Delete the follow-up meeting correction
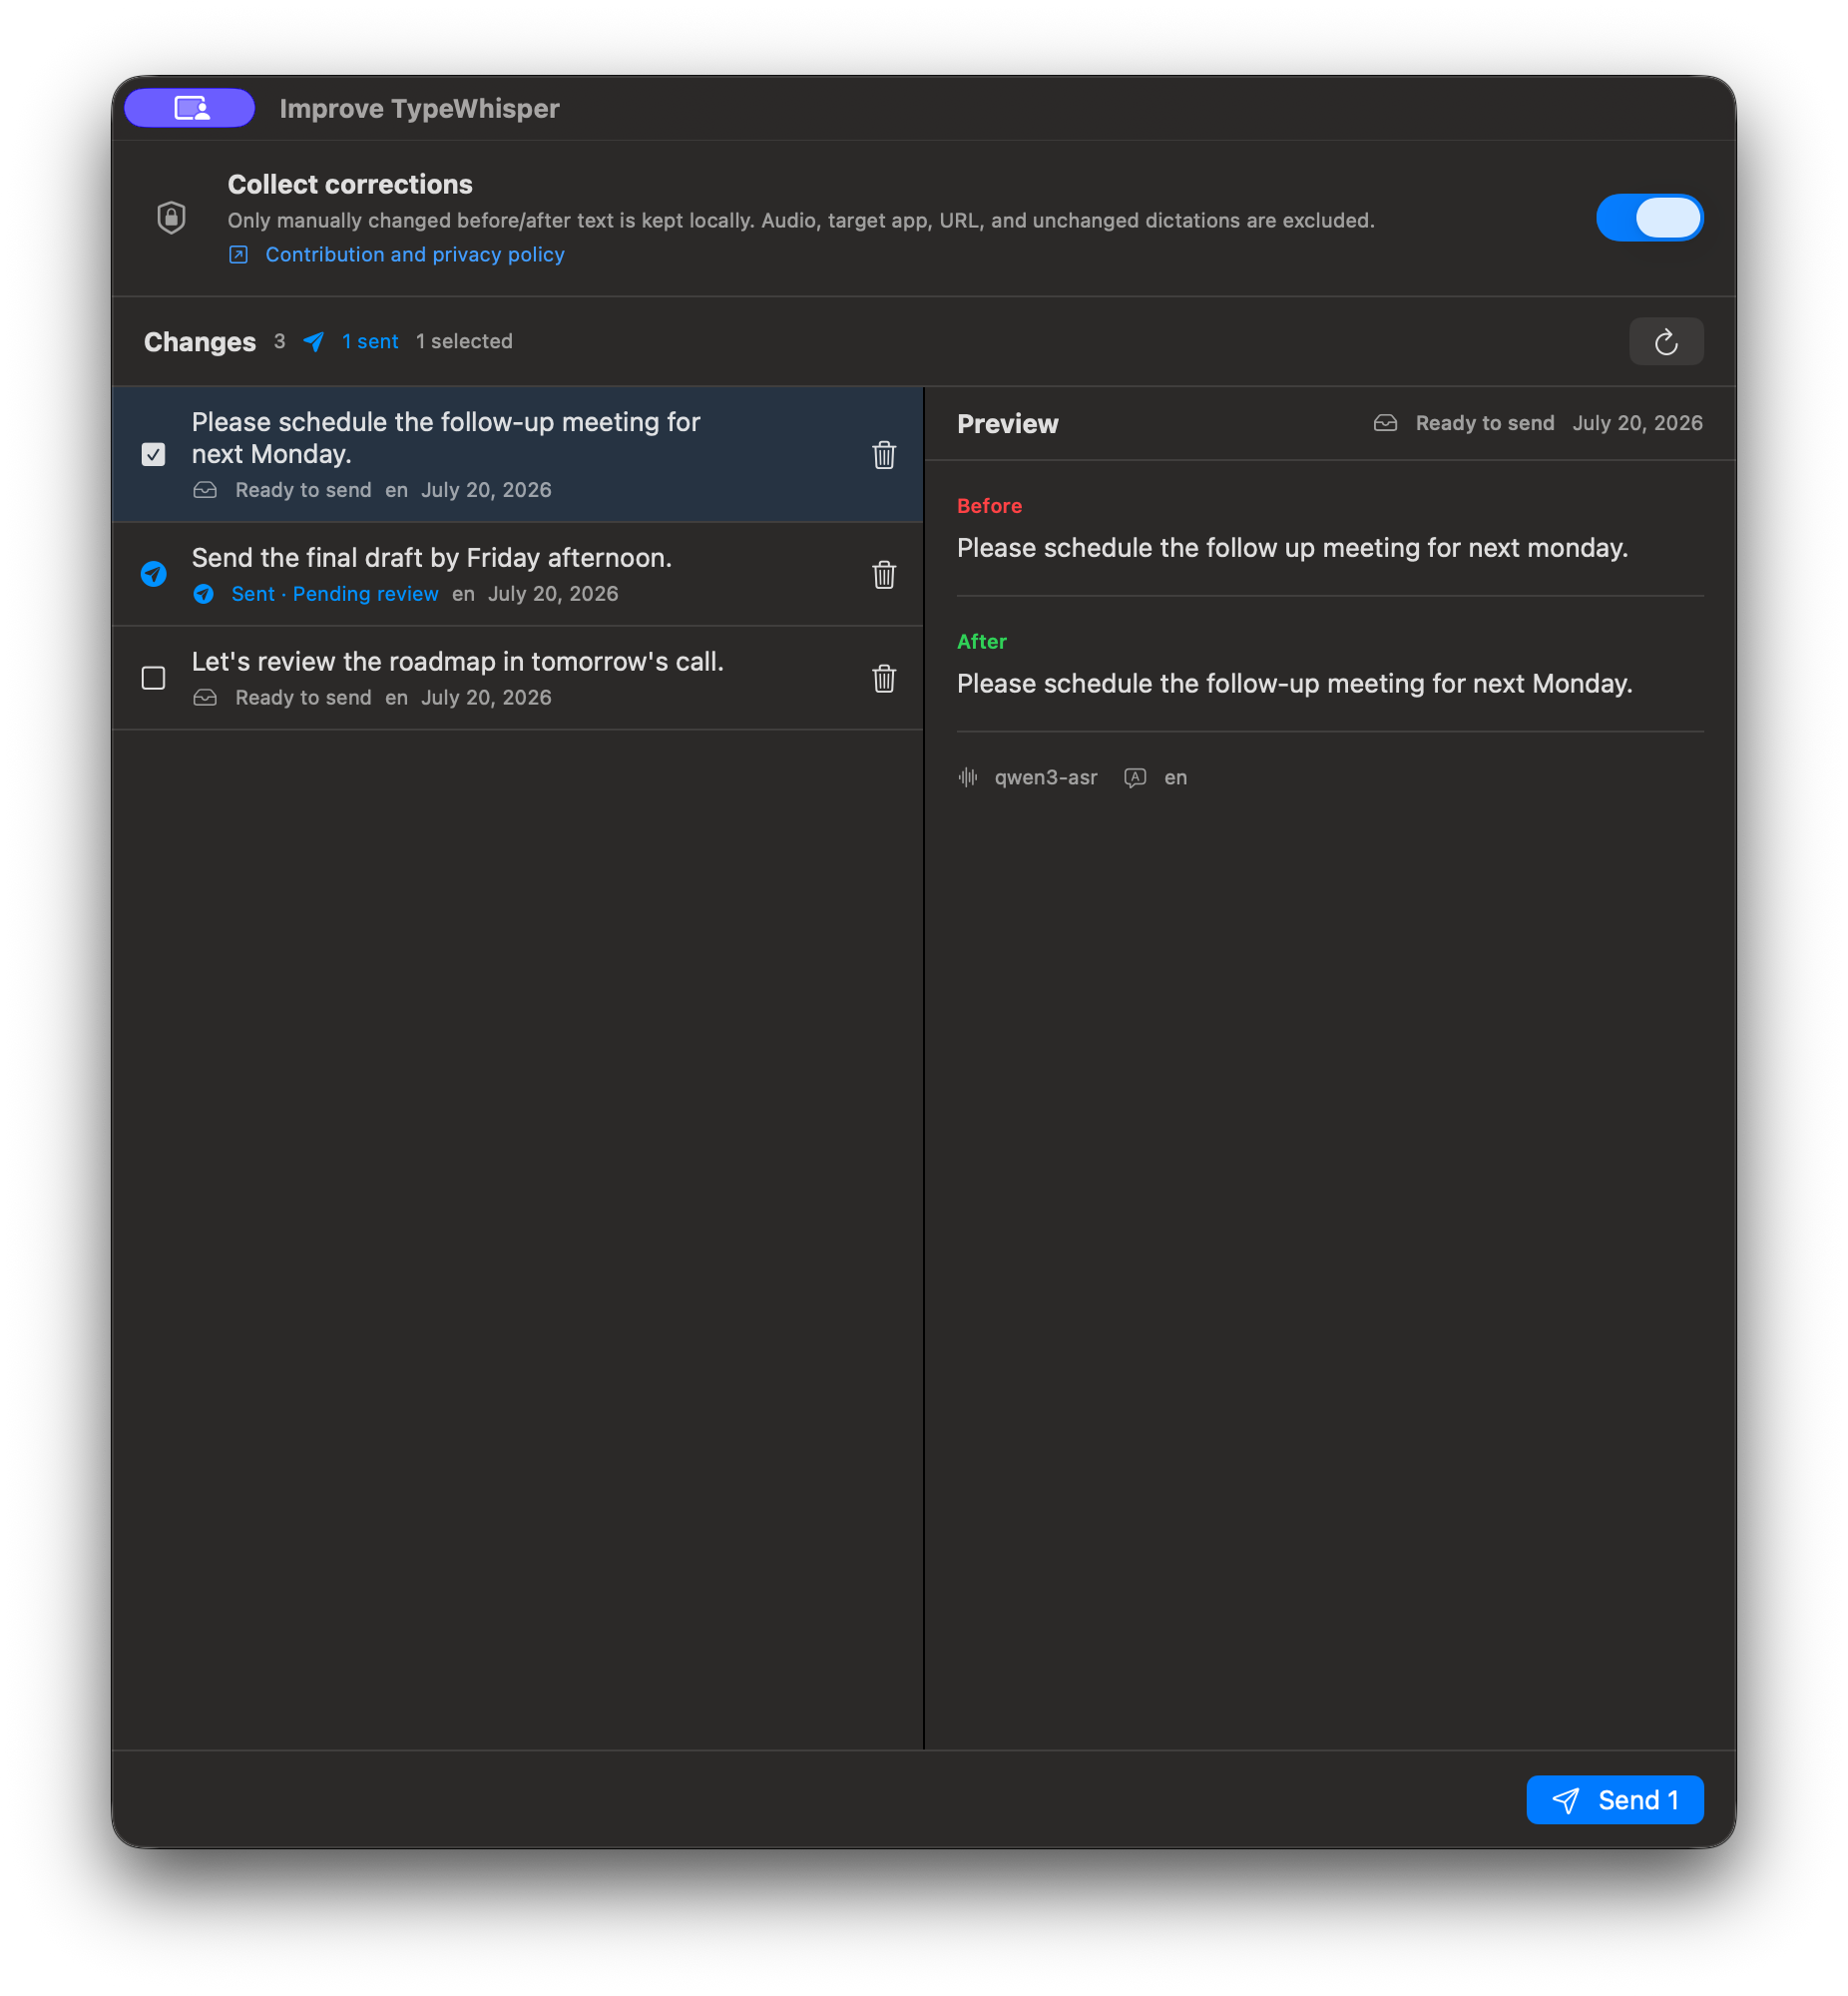The image size is (1848, 1996). tap(884, 455)
